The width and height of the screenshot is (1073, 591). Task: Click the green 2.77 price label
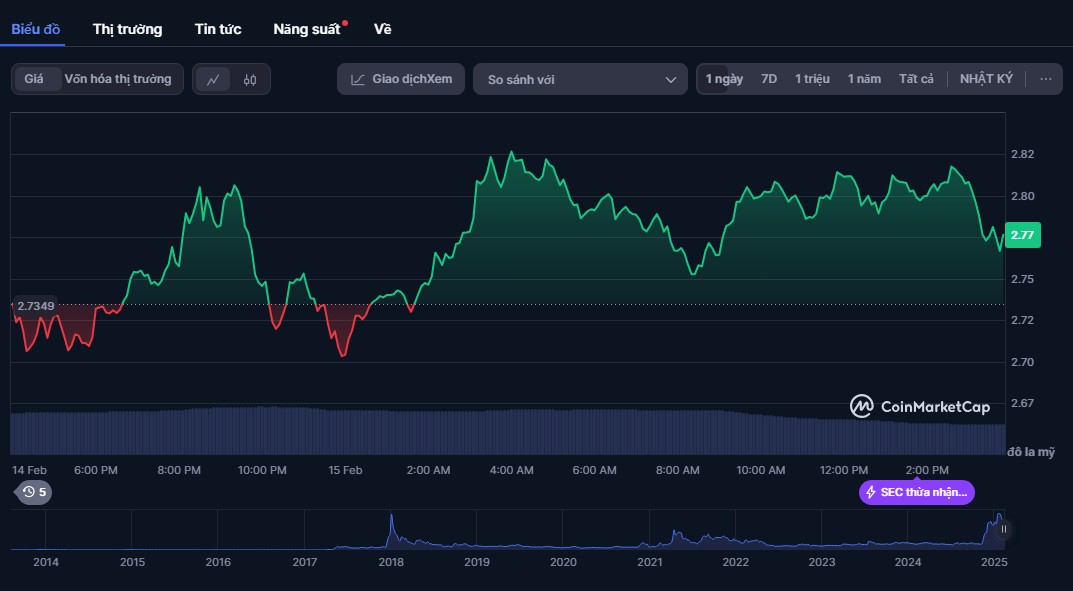tap(1023, 235)
